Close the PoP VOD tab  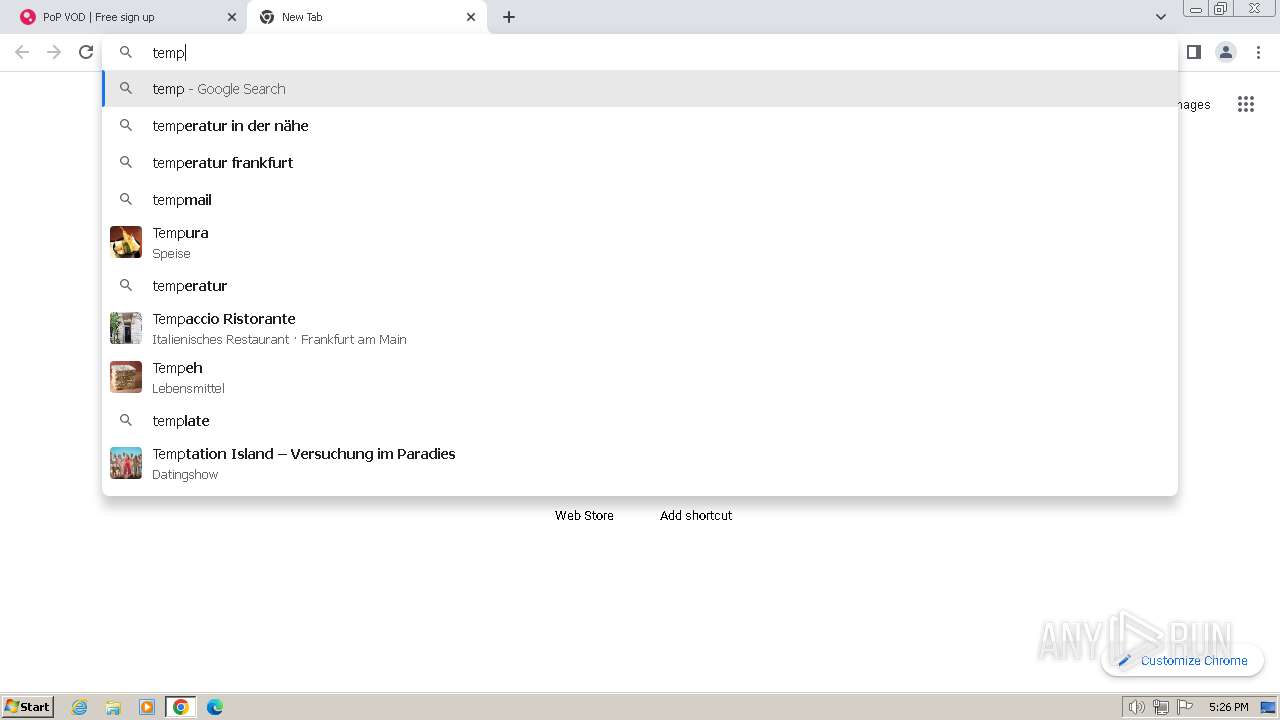[232, 17]
